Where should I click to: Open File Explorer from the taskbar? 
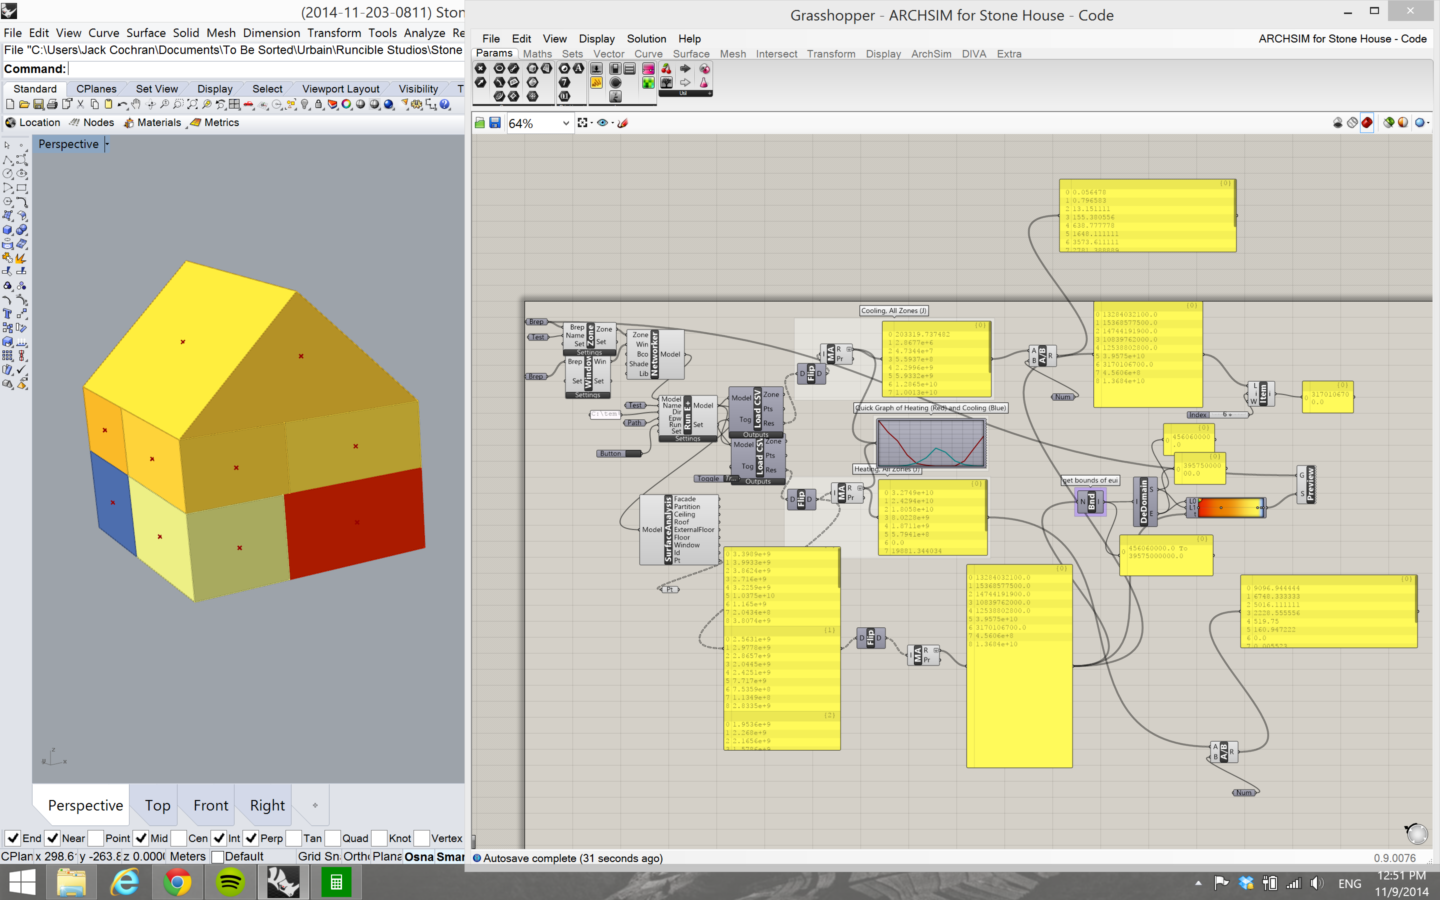point(72,882)
